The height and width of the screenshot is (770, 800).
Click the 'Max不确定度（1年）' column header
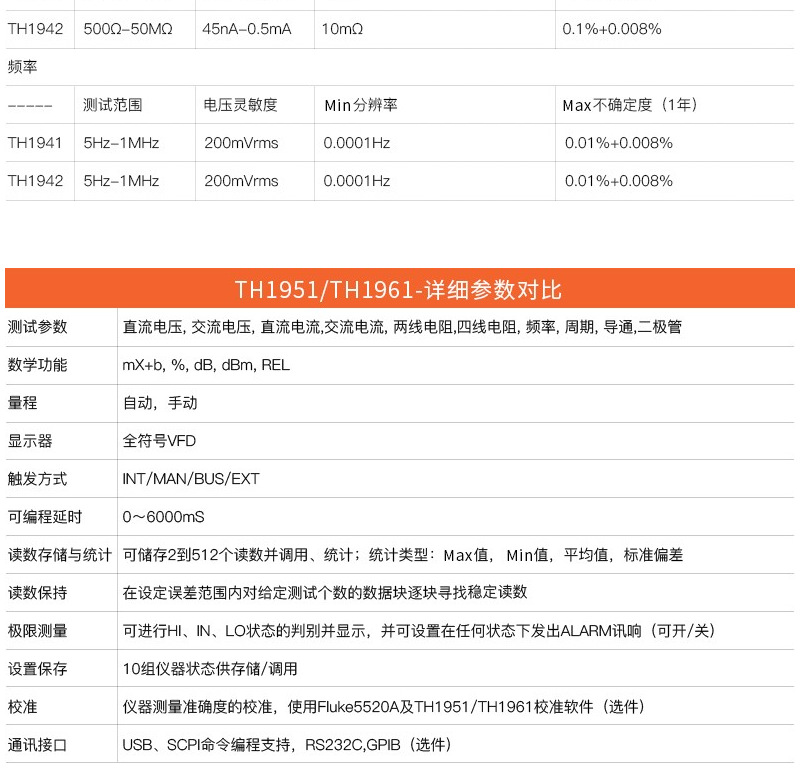click(x=630, y=105)
